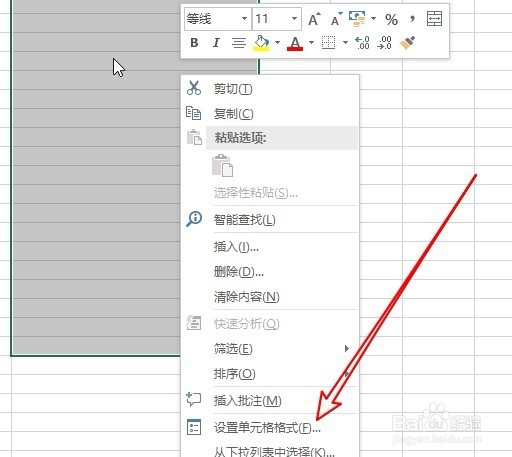Image resolution: width=512 pixels, height=457 pixels.
Task: Decrease decimal places icon
Action: point(384,43)
